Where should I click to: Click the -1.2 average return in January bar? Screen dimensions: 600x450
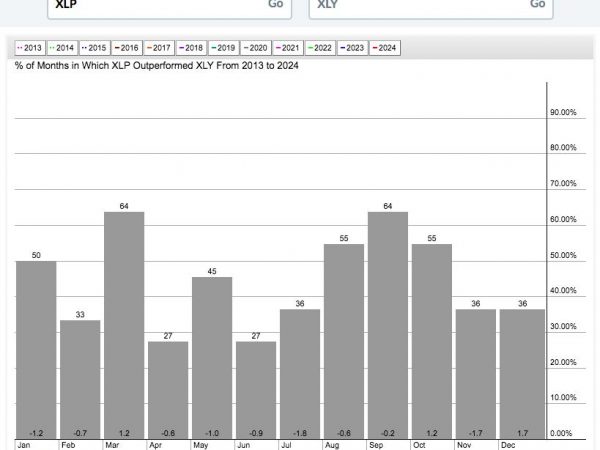pyautogui.click(x=36, y=433)
